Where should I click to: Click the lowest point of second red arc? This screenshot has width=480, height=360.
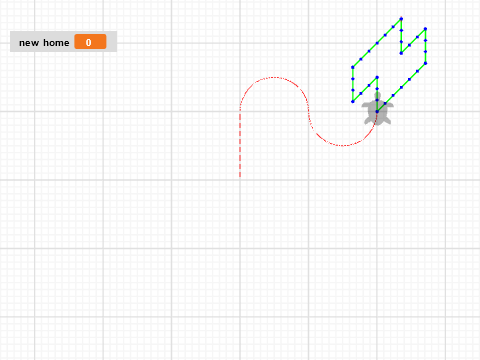click(x=343, y=145)
